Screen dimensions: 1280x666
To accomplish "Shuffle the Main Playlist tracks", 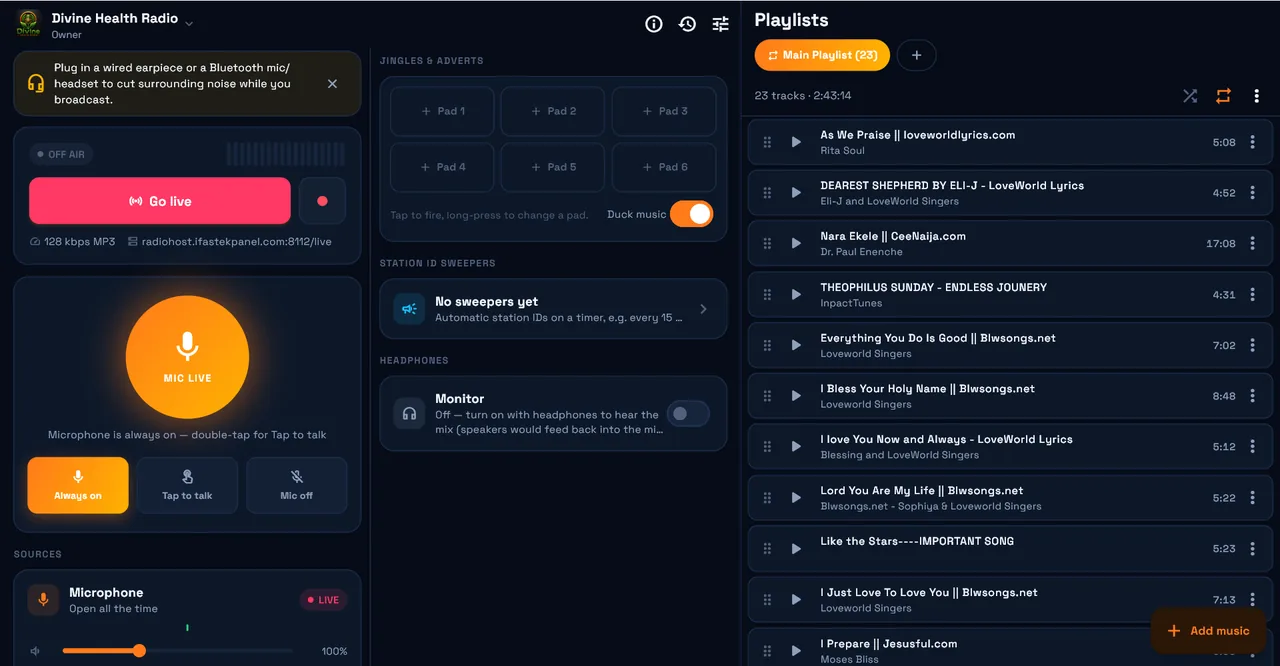I will [x=1190, y=96].
